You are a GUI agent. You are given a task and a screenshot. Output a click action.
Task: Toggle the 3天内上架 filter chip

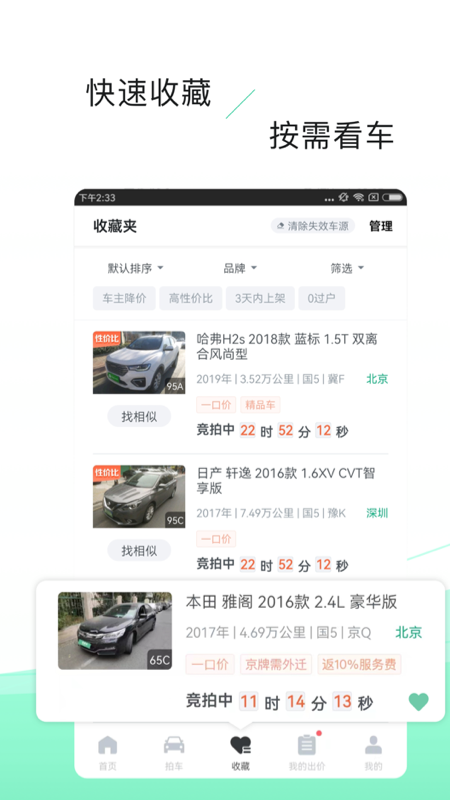tap(260, 298)
